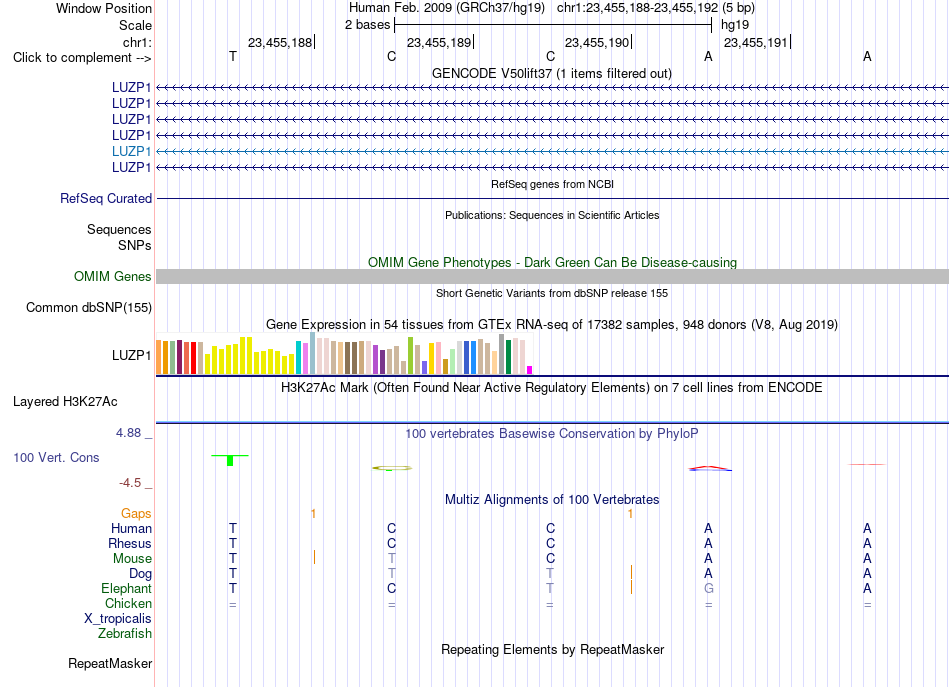950x687 pixels.
Task: Select the Mouse species label
Action: [x=132, y=559]
